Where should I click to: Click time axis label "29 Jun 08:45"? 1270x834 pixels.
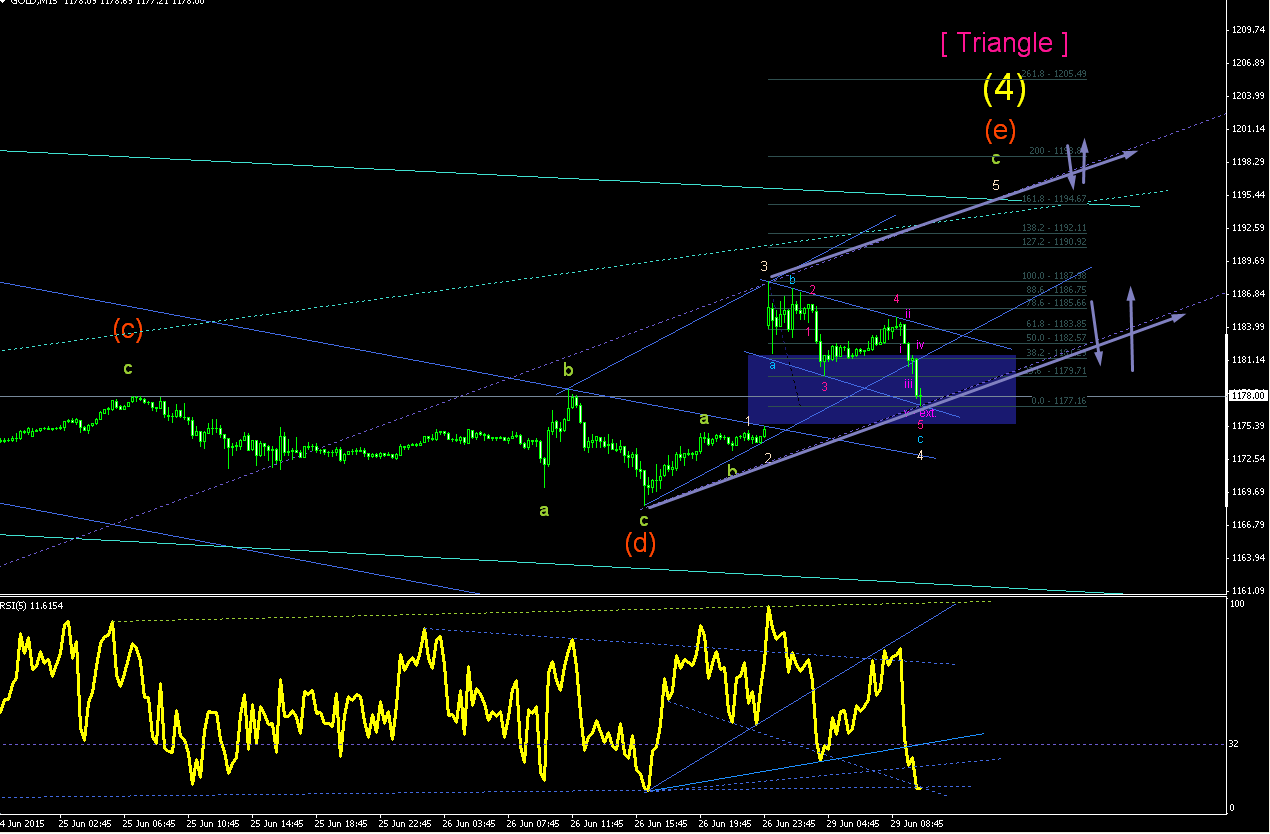(x=917, y=825)
